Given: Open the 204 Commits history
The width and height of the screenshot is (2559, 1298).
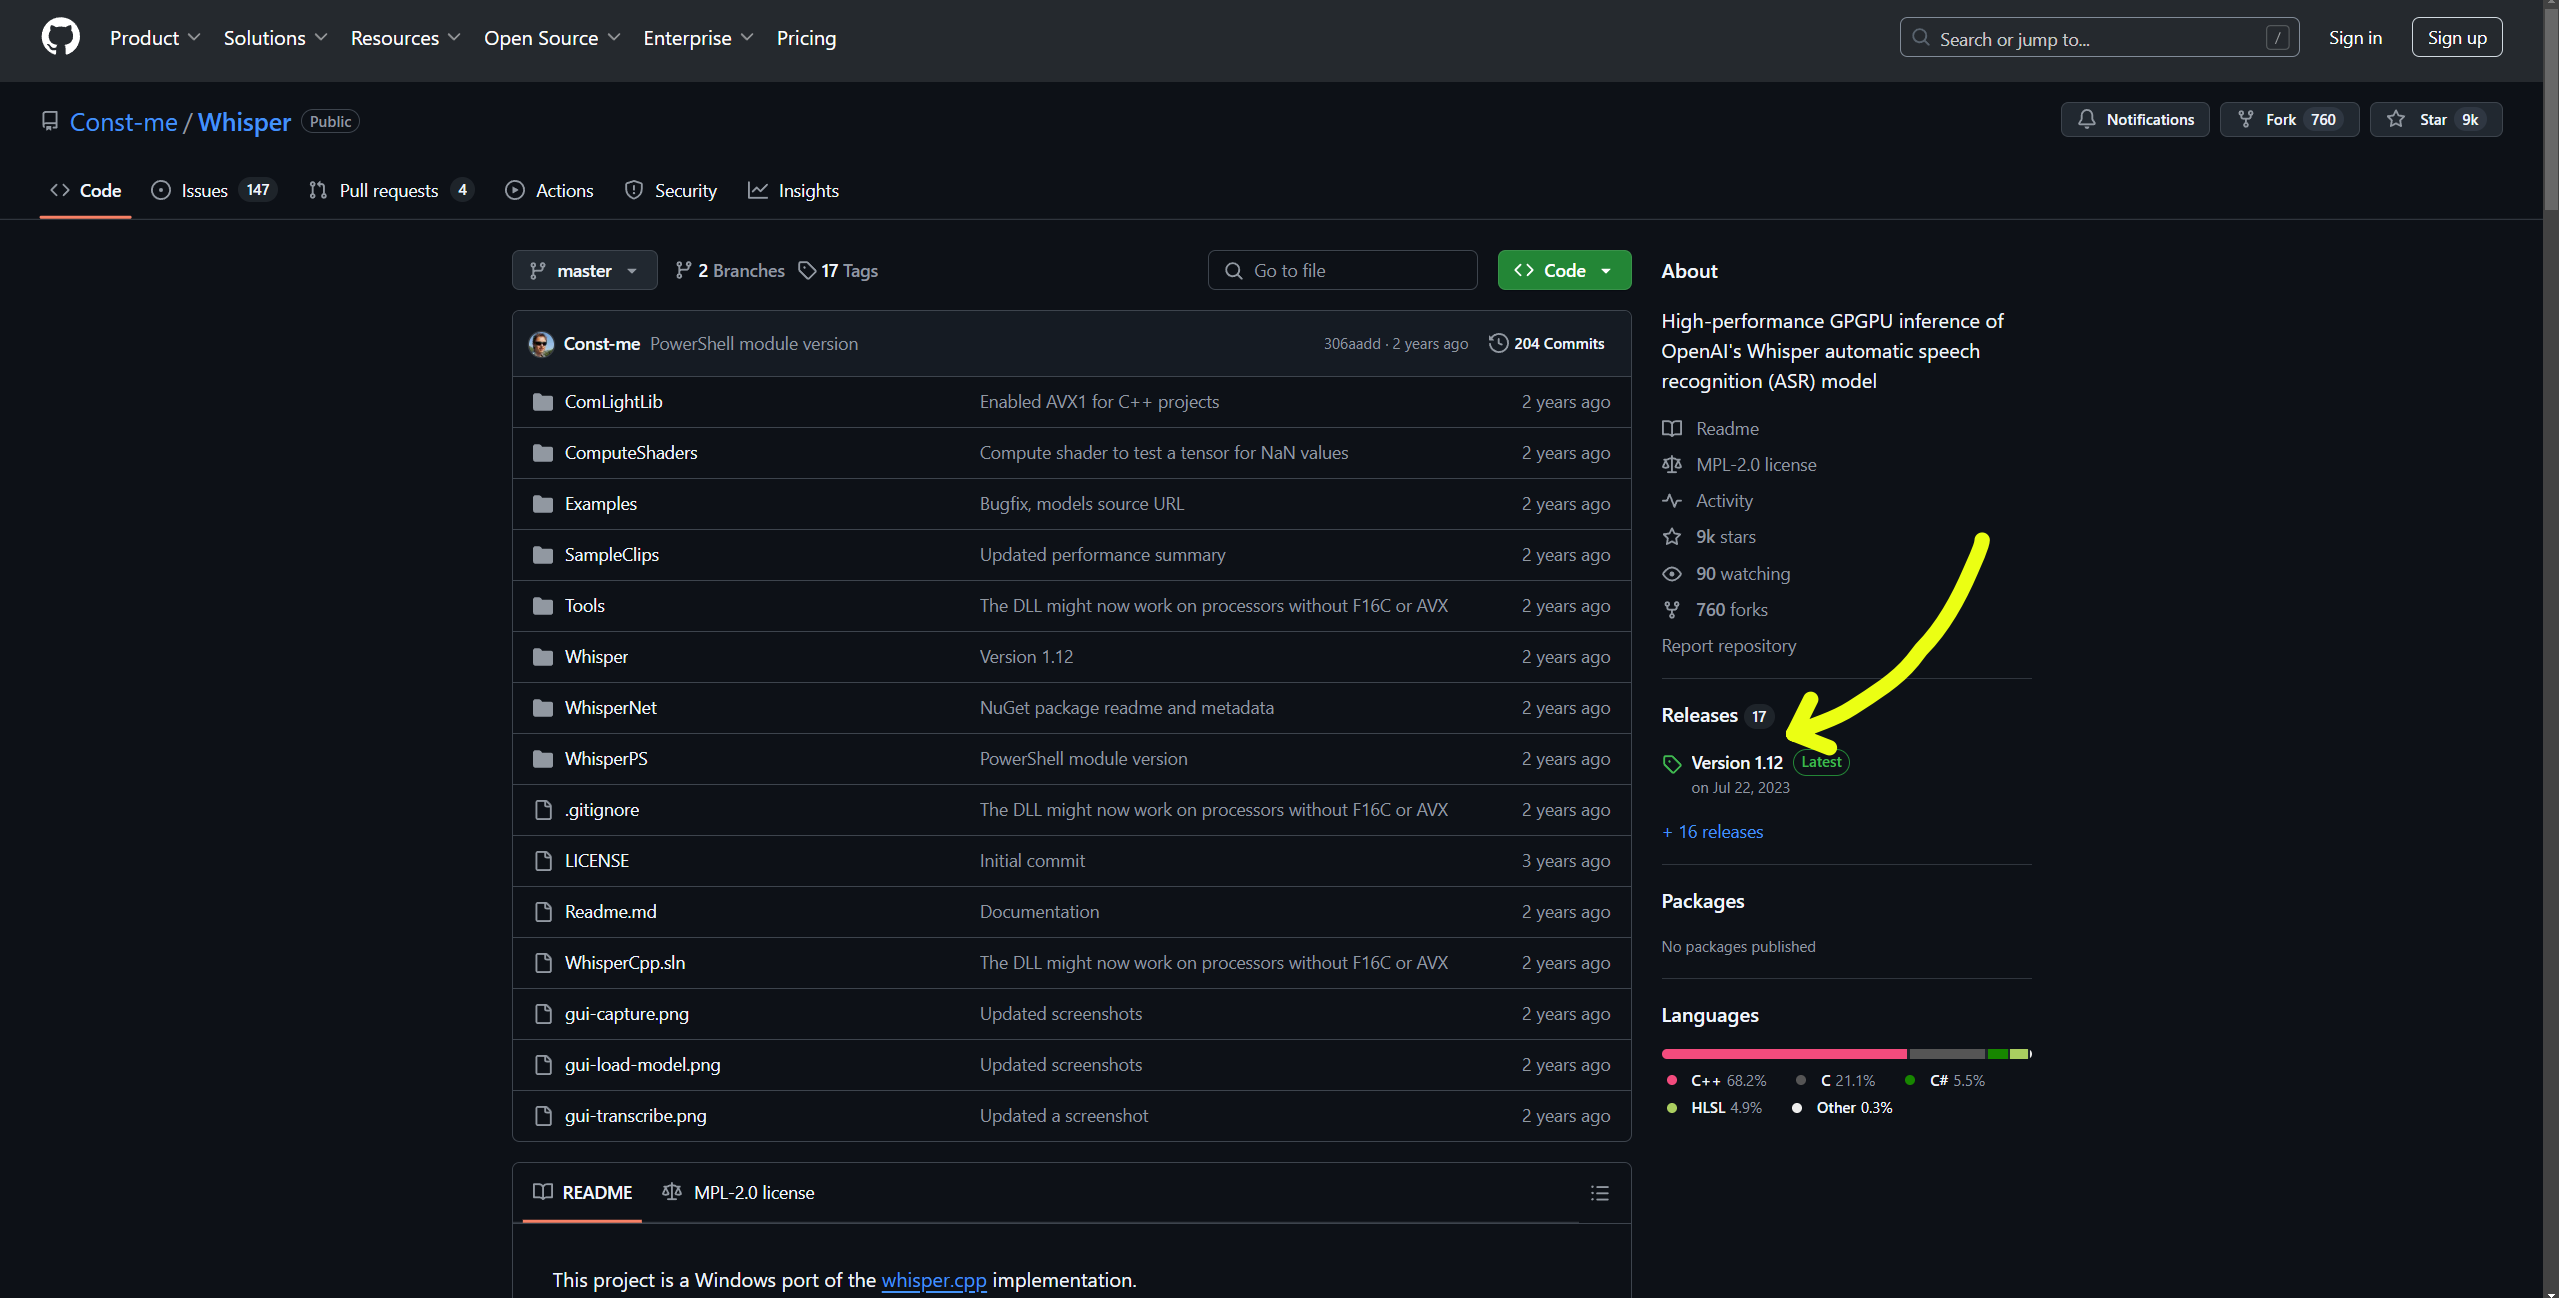Looking at the screenshot, I should click(1546, 343).
